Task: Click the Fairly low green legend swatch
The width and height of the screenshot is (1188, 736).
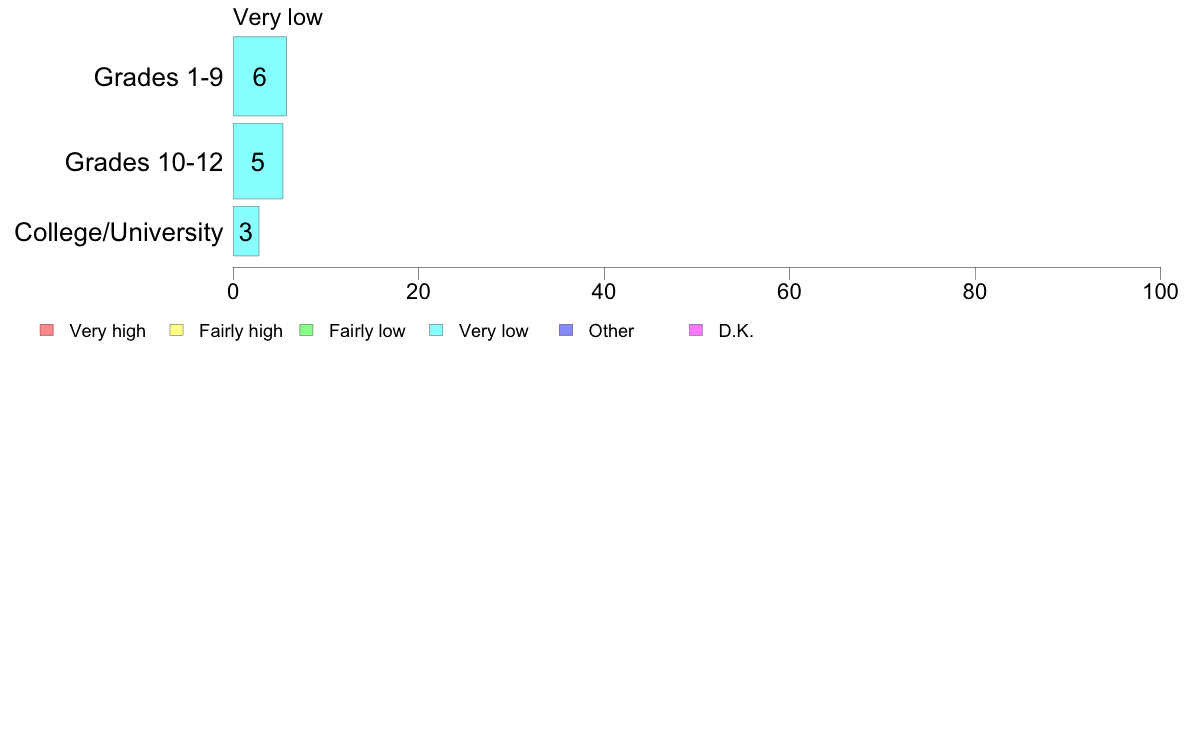Action: [x=306, y=330]
